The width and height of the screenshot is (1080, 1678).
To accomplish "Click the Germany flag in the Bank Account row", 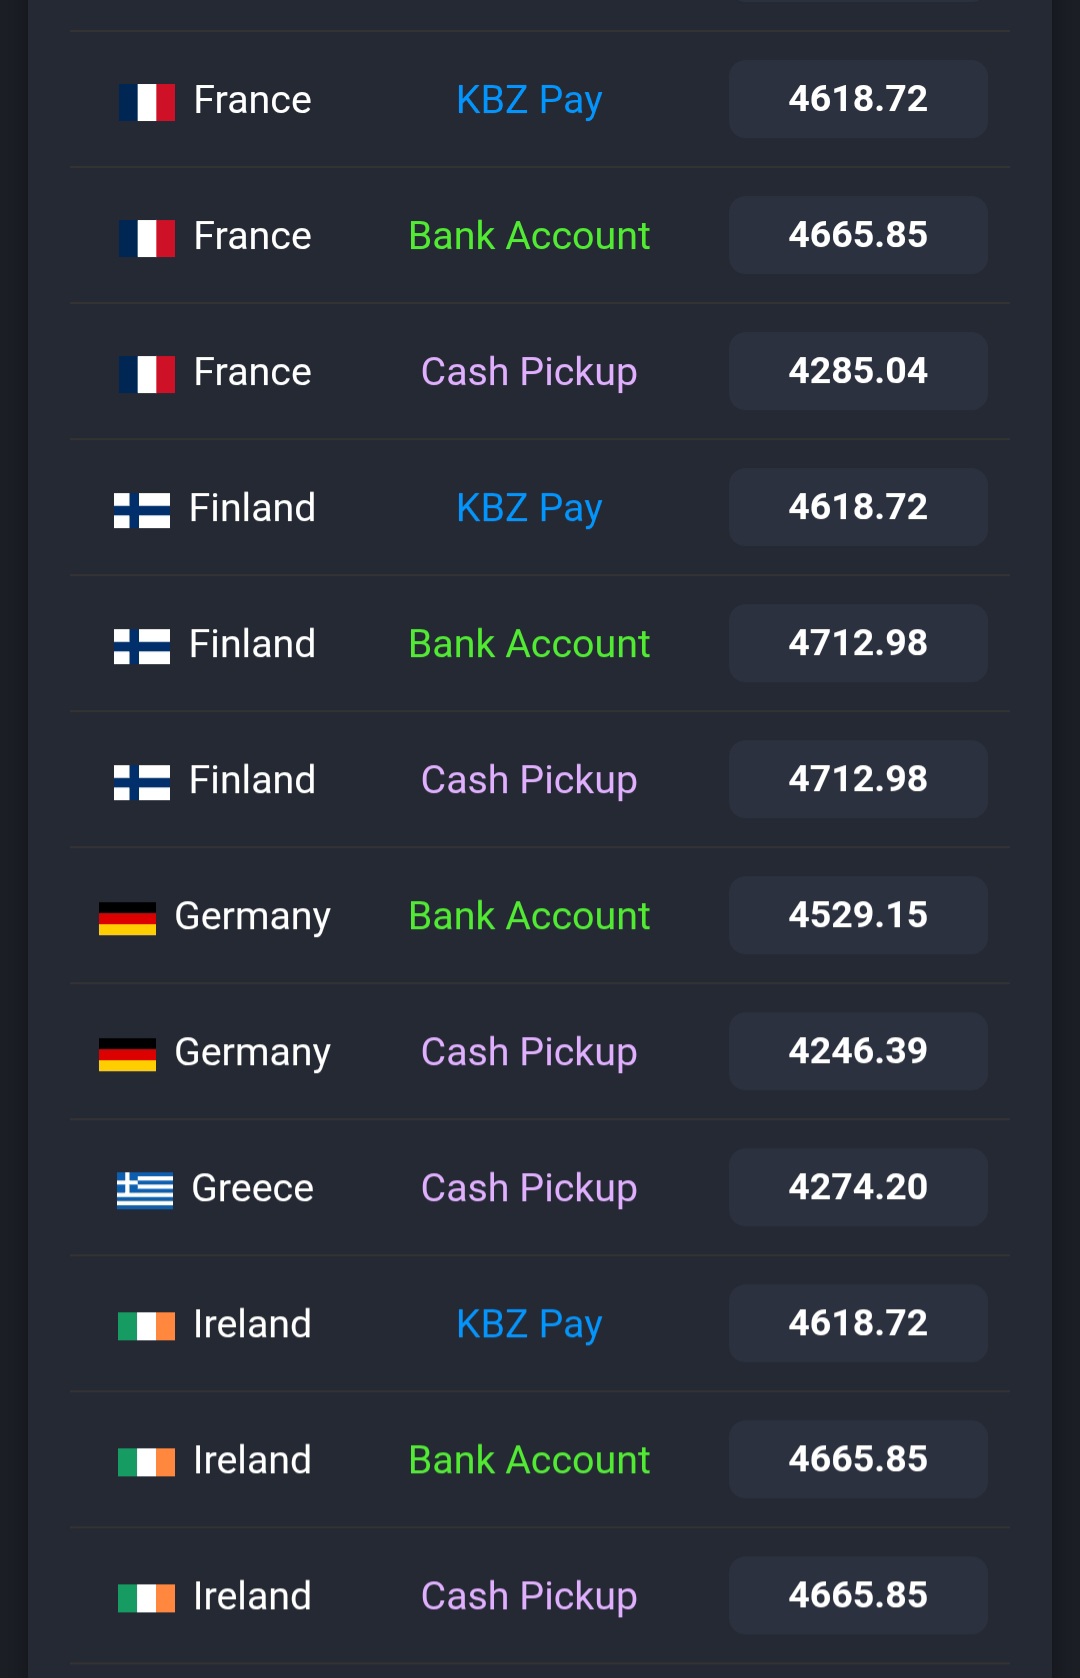I will pos(127,917).
